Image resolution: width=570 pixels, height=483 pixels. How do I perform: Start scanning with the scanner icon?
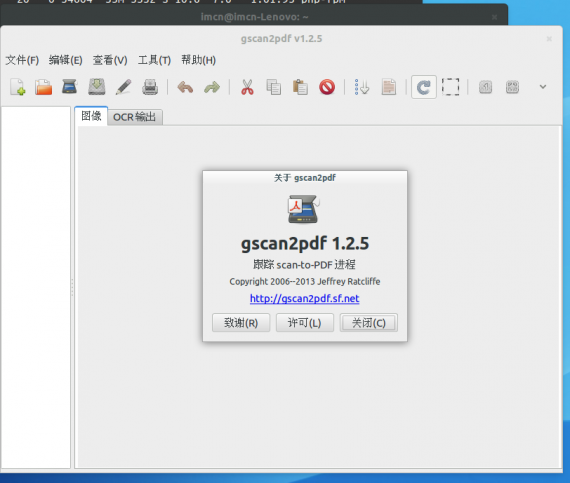70,86
